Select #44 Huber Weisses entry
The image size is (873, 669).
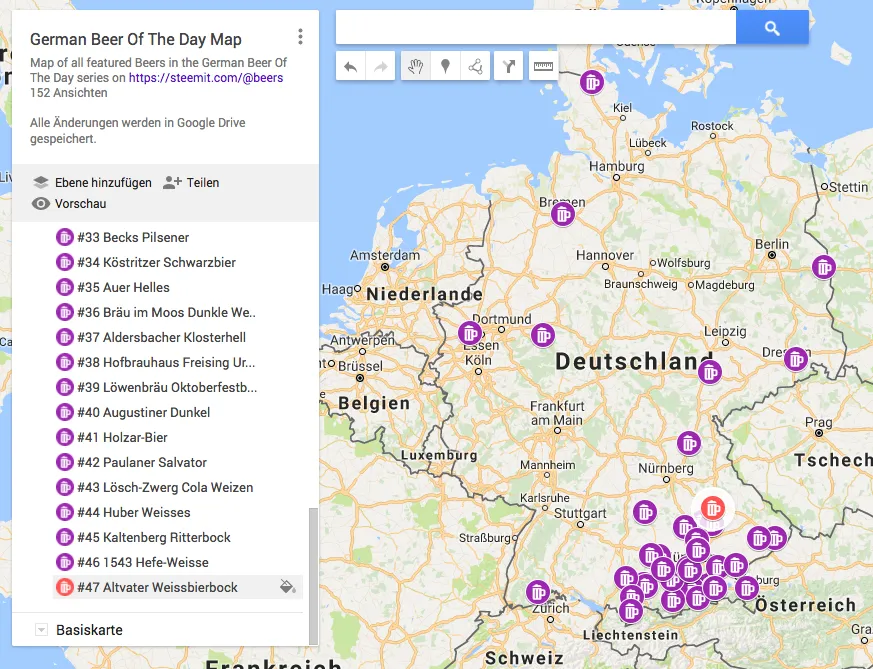point(134,513)
